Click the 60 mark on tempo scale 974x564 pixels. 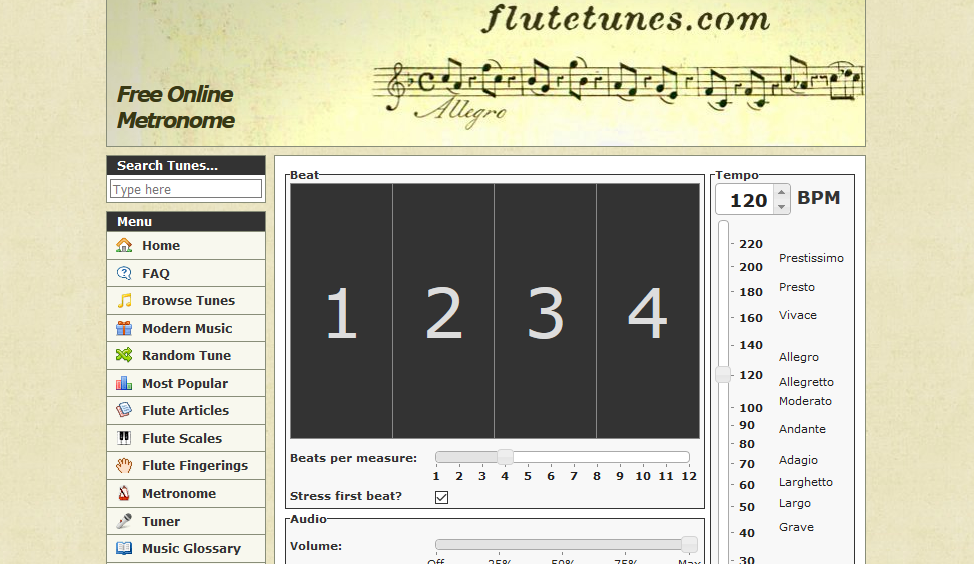point(747,485)
